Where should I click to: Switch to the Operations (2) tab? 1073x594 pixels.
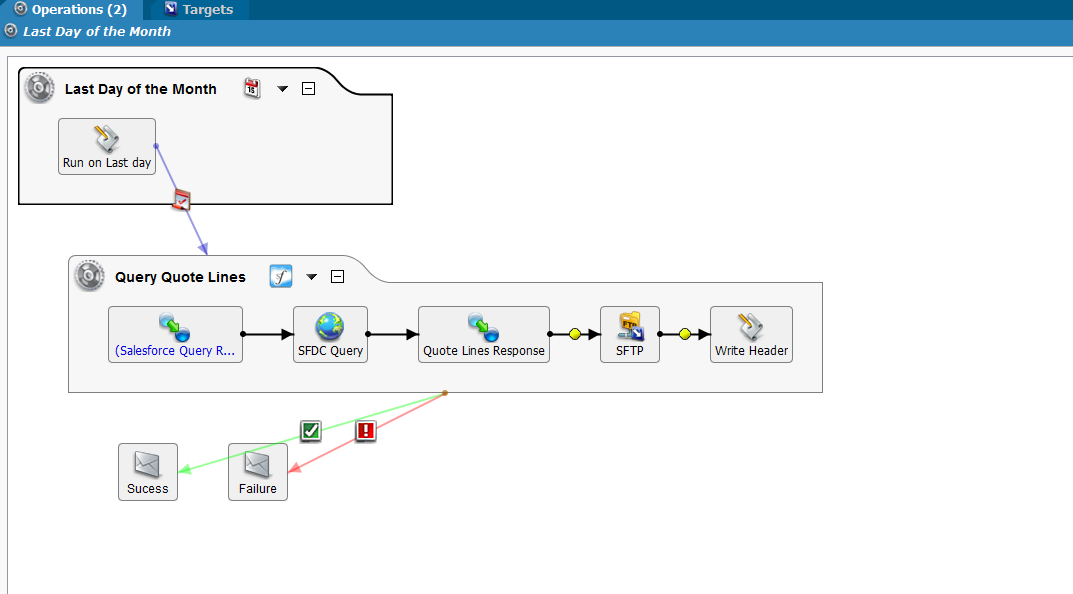pos(71,10)
